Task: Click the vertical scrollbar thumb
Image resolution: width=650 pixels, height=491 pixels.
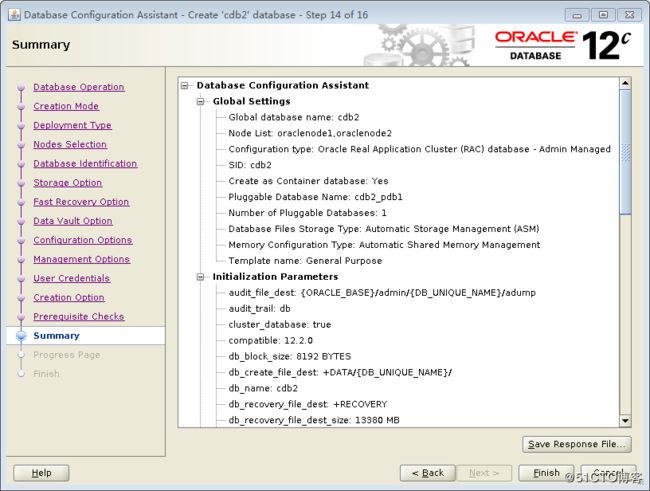Action: [625, 152]
